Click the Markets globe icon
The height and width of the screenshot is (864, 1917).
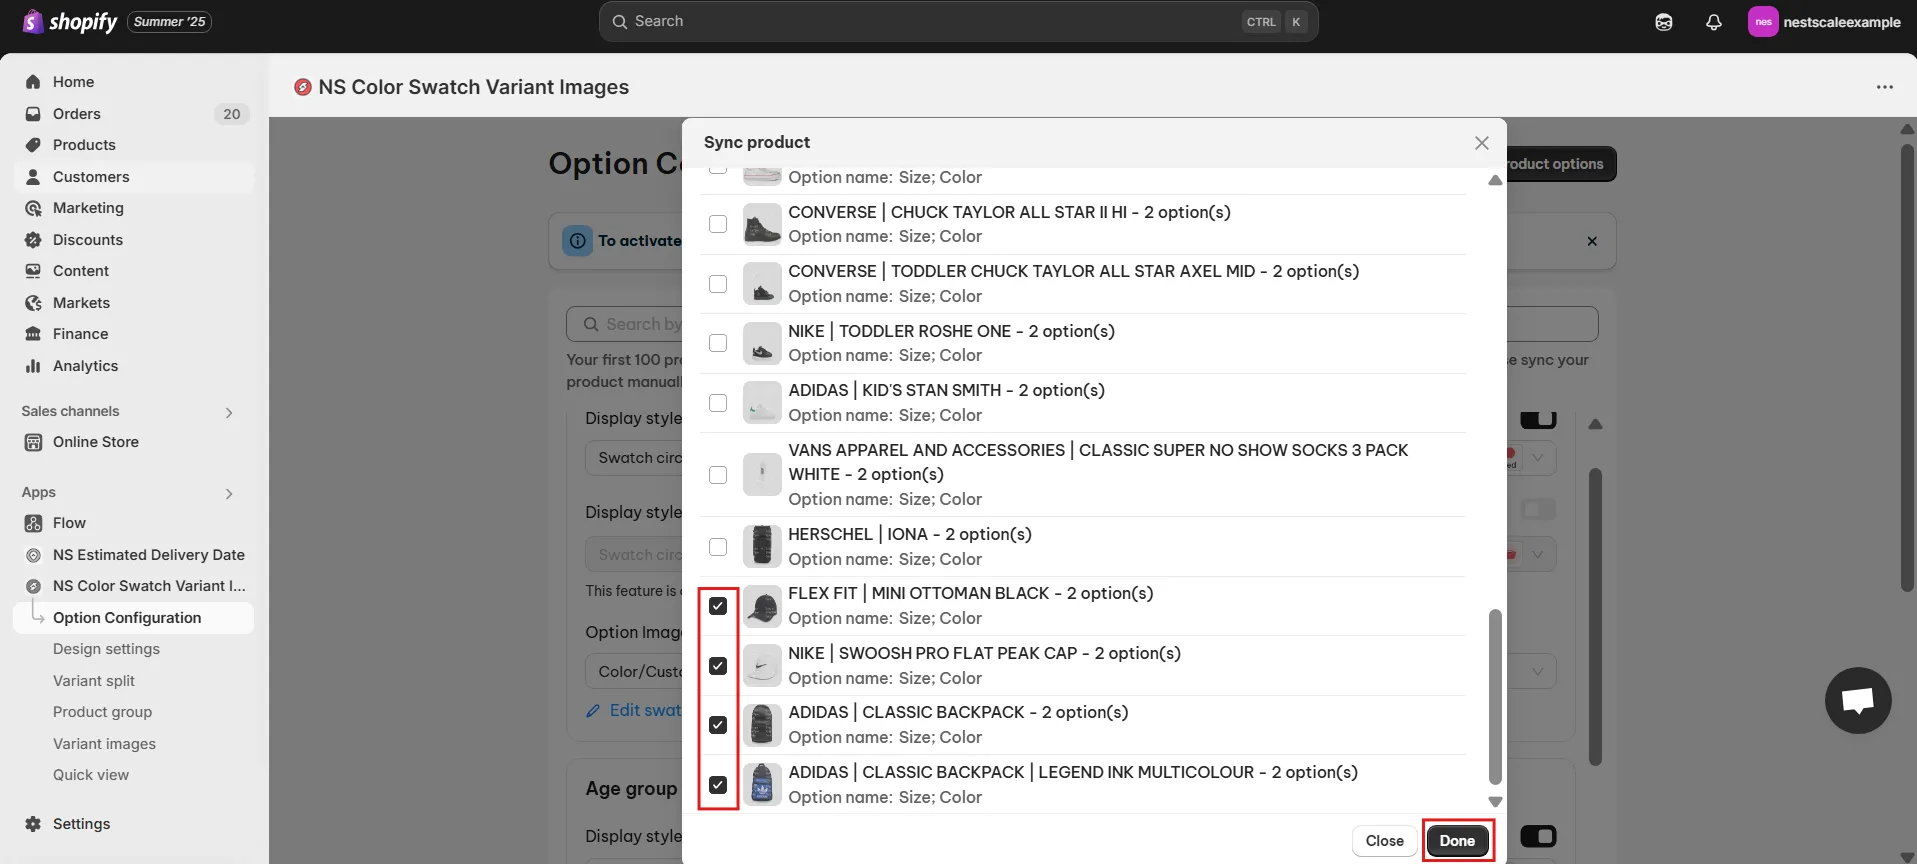click(33, 303)
